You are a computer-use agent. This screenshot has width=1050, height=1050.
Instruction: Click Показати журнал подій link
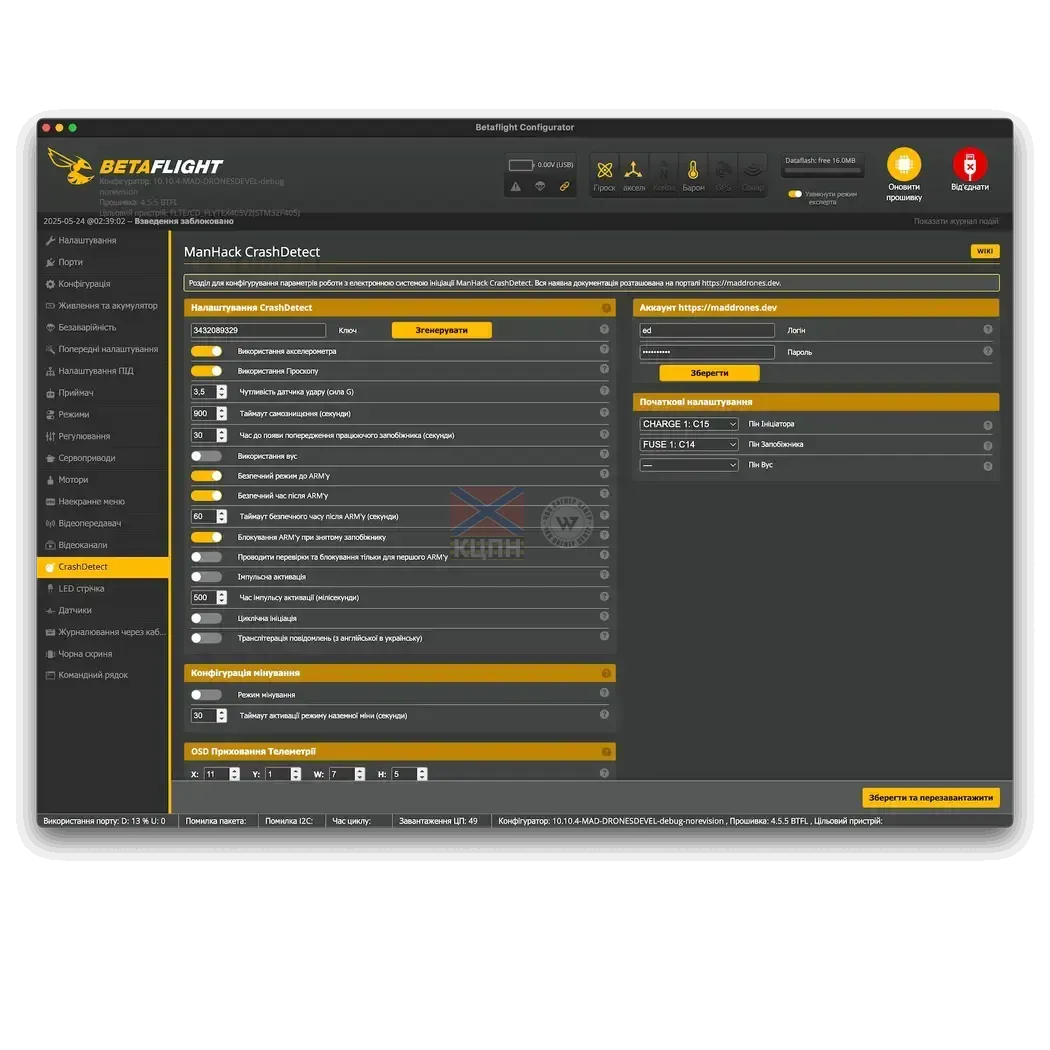[x=956, y=222]
